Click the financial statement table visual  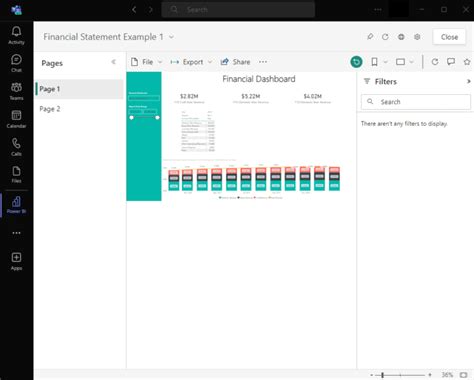coord(198,131)
